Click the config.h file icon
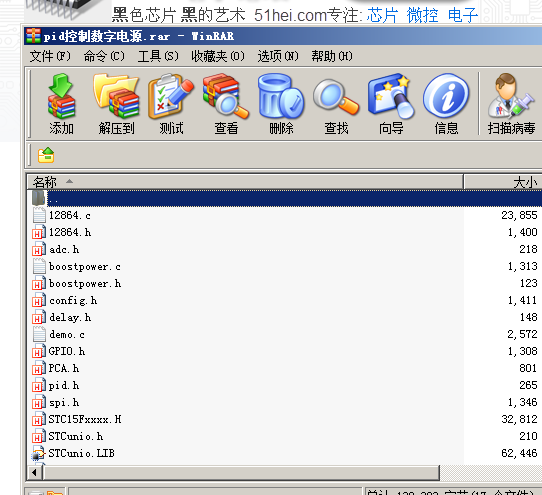This screenshot has height=495, width=542. pos(39,300)
